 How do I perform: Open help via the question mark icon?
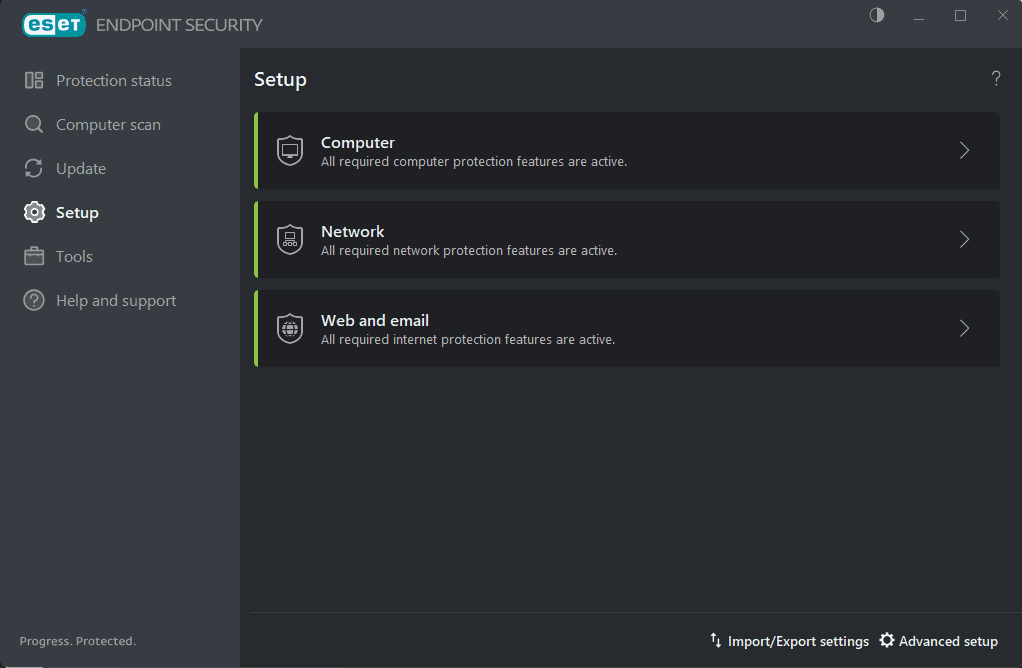[x=996, y=79]
